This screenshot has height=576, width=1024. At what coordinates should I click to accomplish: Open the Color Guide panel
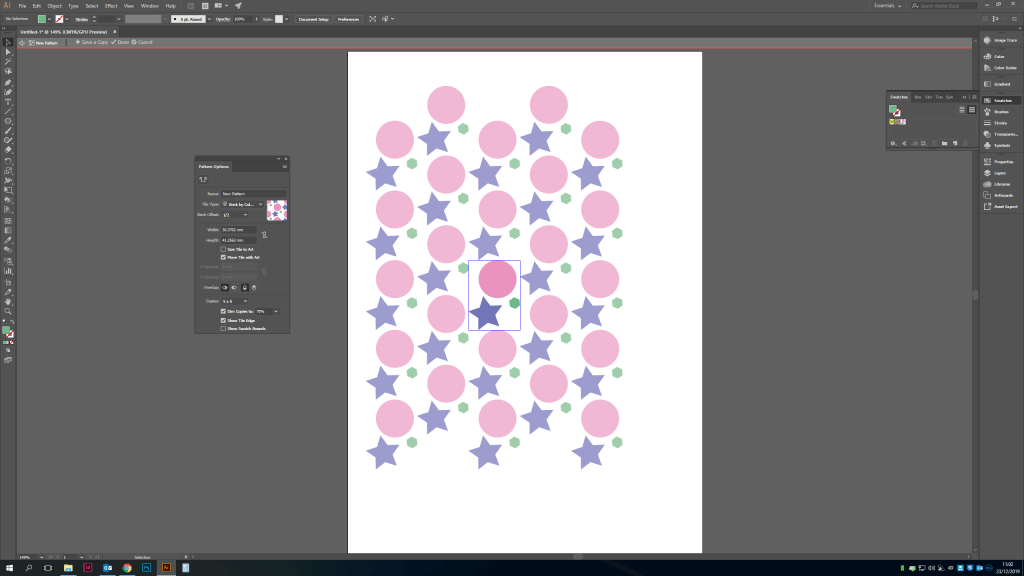(999, 68)
